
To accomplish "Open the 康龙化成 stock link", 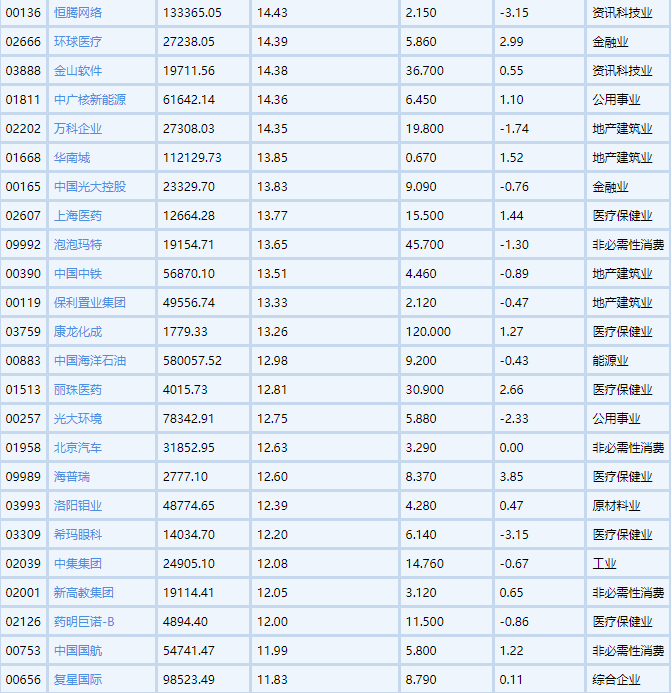I will point(78,331).
